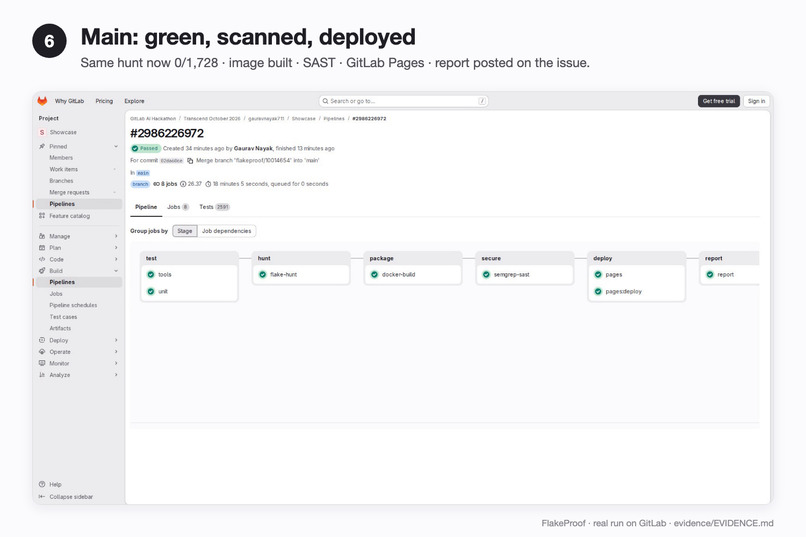Group jobs by Job dependencies
Viewport: 806px width, 537px height.
click(226, 231)
